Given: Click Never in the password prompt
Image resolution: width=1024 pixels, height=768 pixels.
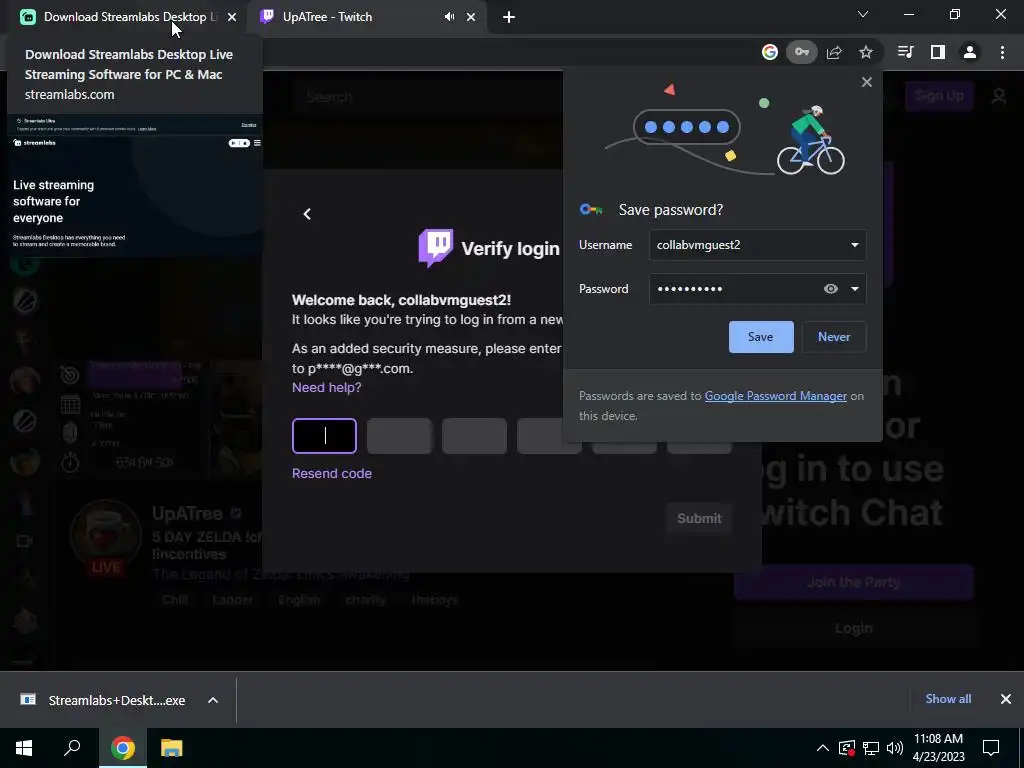Looking at the screenshot, I should click(x=834, y=337).
